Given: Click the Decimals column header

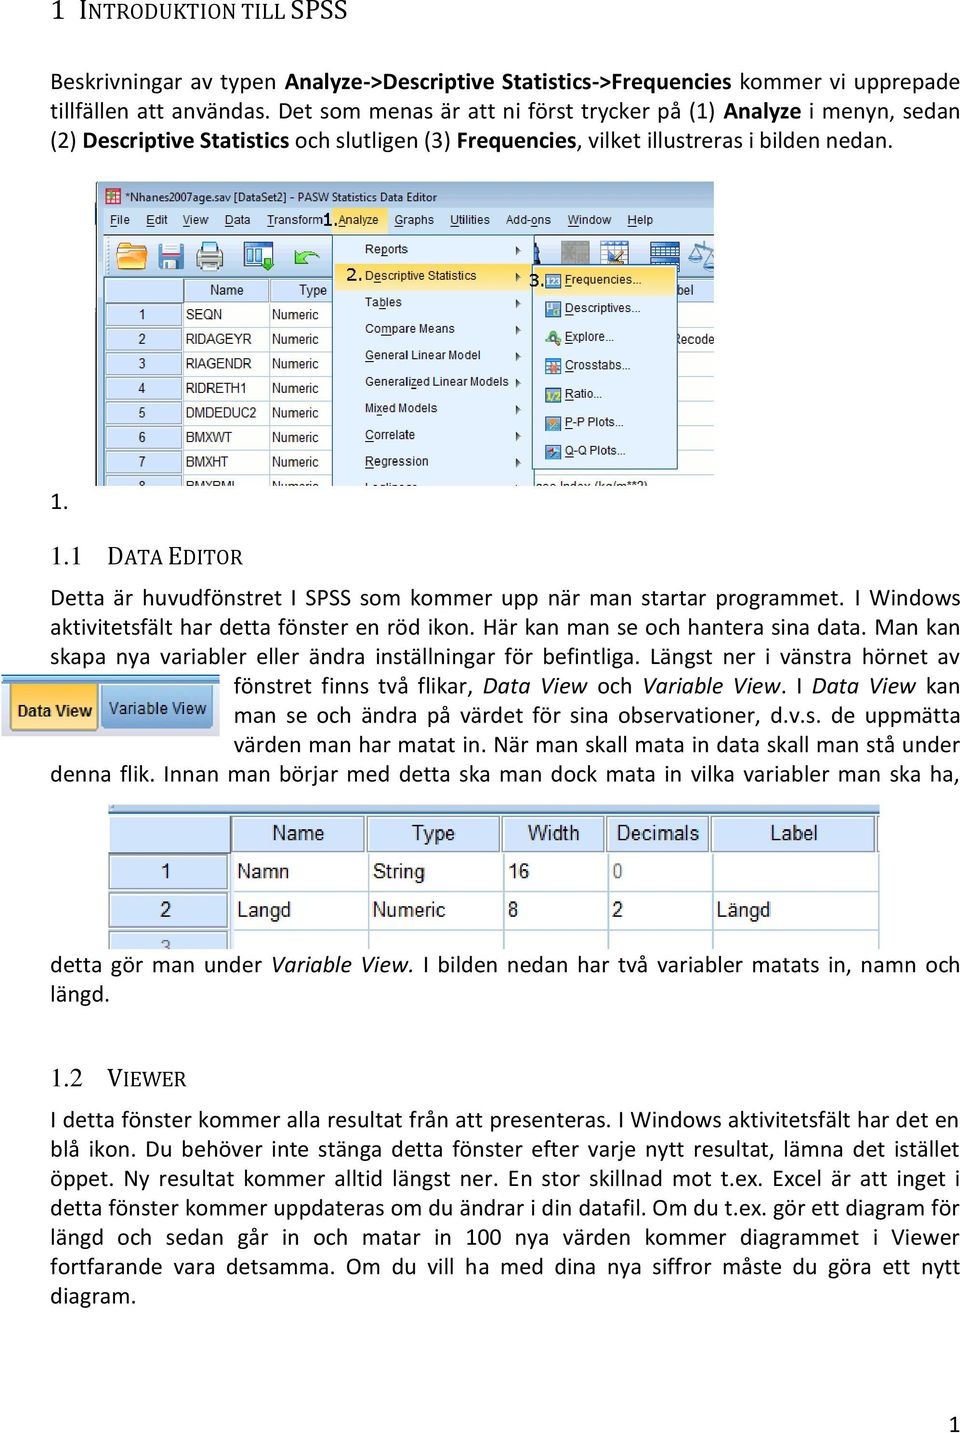Looking at the screenshot, I should (x=658, y=833).
